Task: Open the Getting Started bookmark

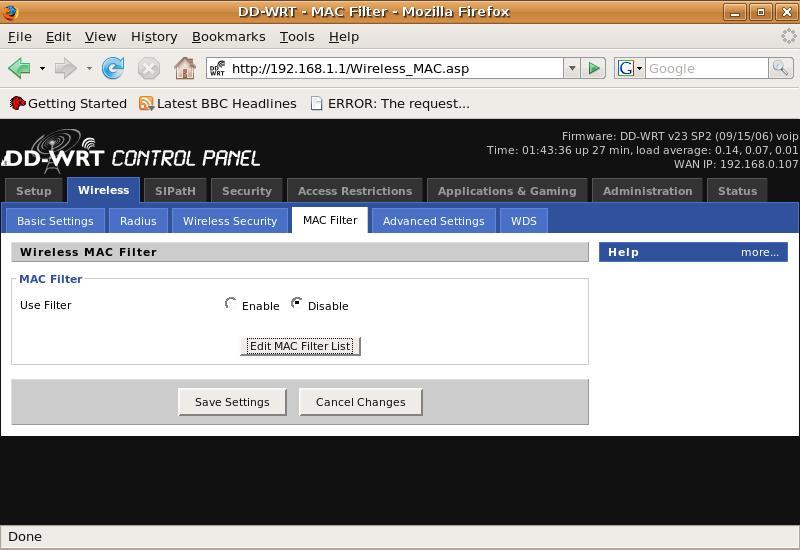Action: point(68,104)
